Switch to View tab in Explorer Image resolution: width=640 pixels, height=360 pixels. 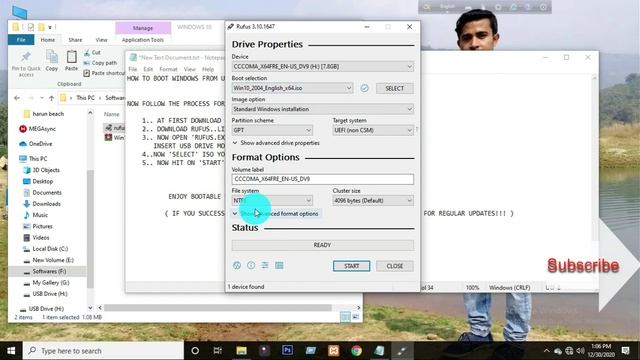point(101,40)
